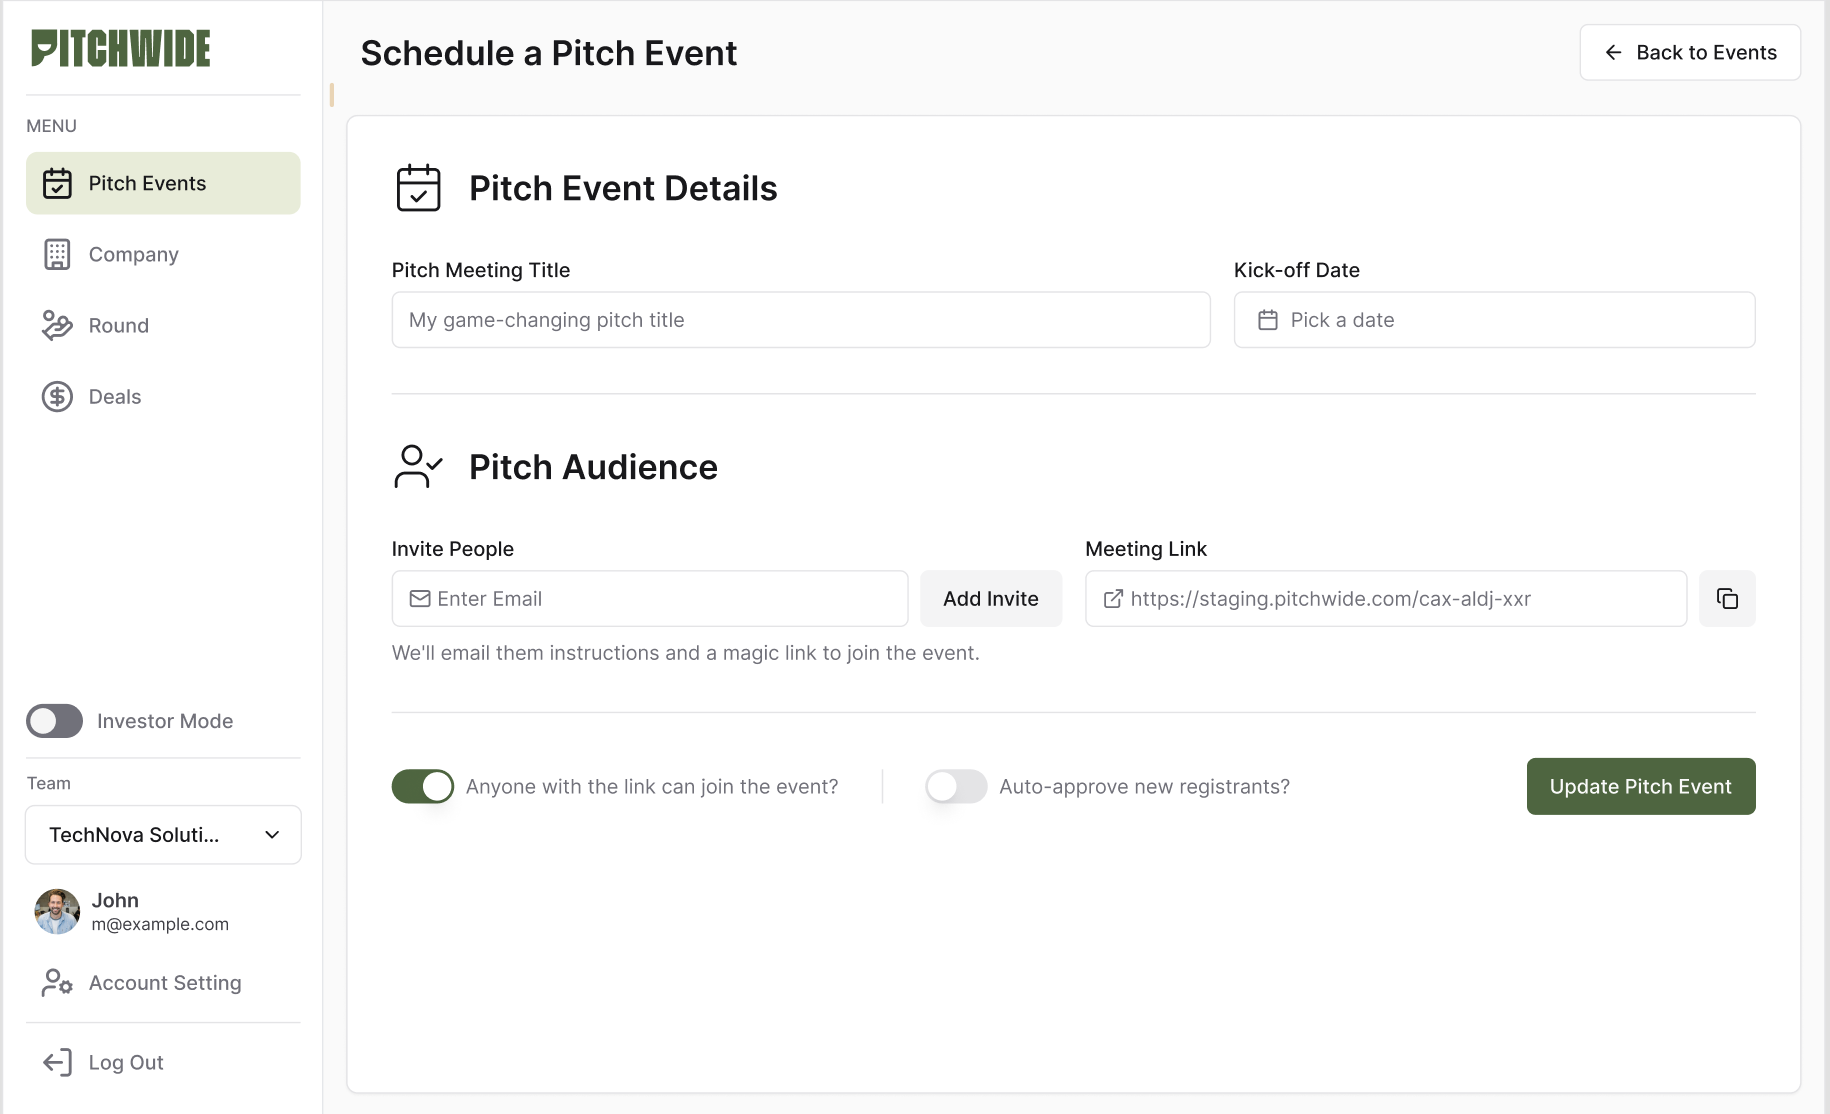
Task: Enable auto-approve new registrants
Action: pyautogui.click(x=955, y=786)
